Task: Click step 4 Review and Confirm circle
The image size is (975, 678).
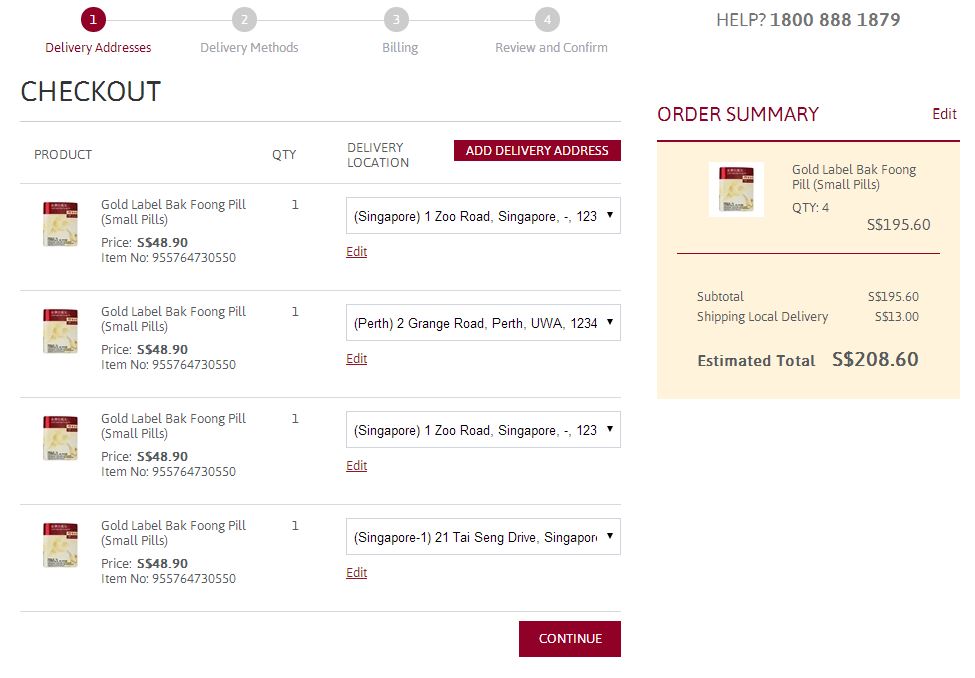Action: pos(547,20)
